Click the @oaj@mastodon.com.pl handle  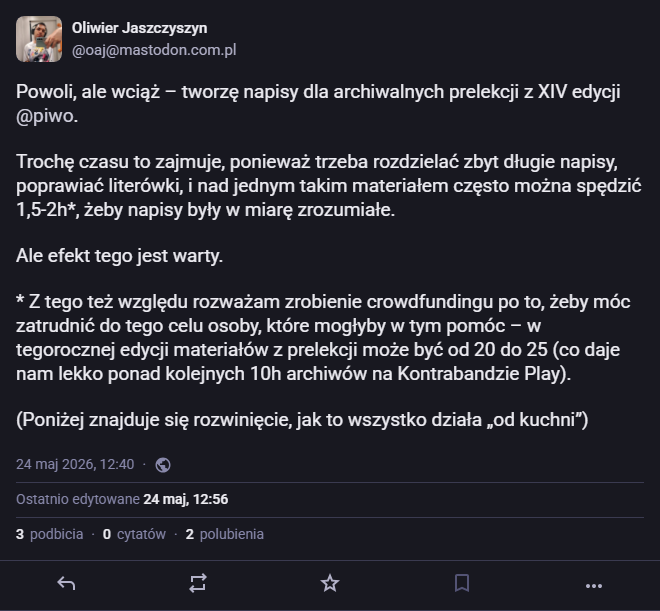154,50
